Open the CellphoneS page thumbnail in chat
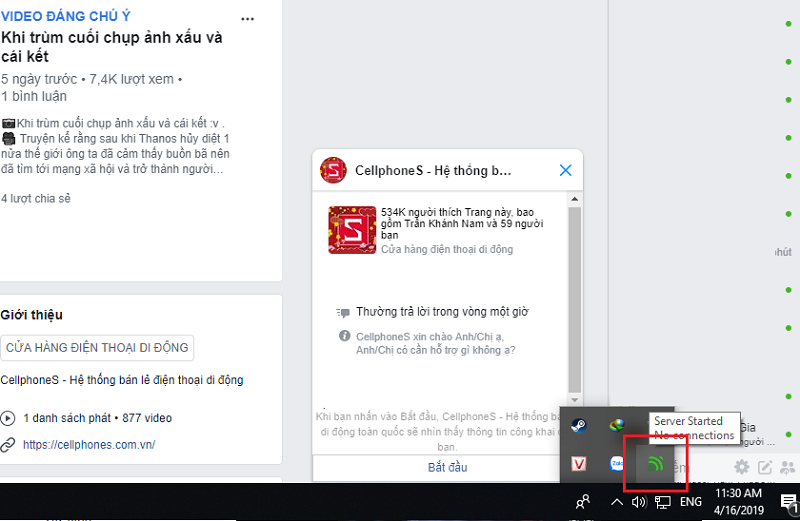Image resolution: width=800 pixels, height=521 pixels. click(x=352, y=230)
